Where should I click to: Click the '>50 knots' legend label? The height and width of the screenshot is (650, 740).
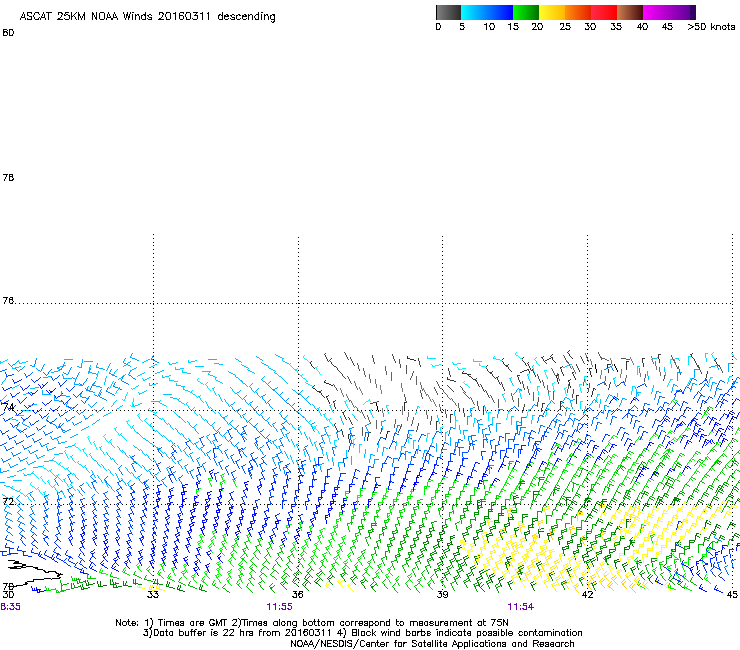(x=711, y=26)
